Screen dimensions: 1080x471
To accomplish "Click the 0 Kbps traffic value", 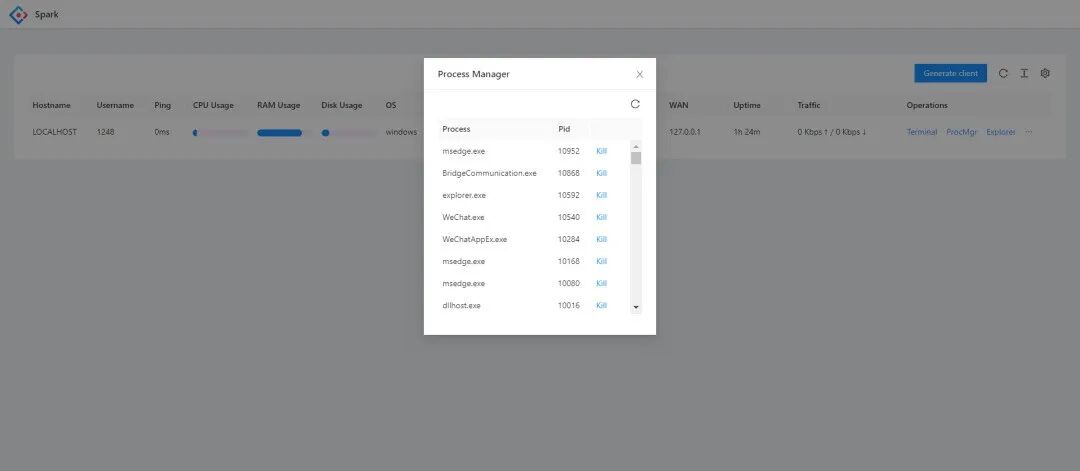I will 832,132.
